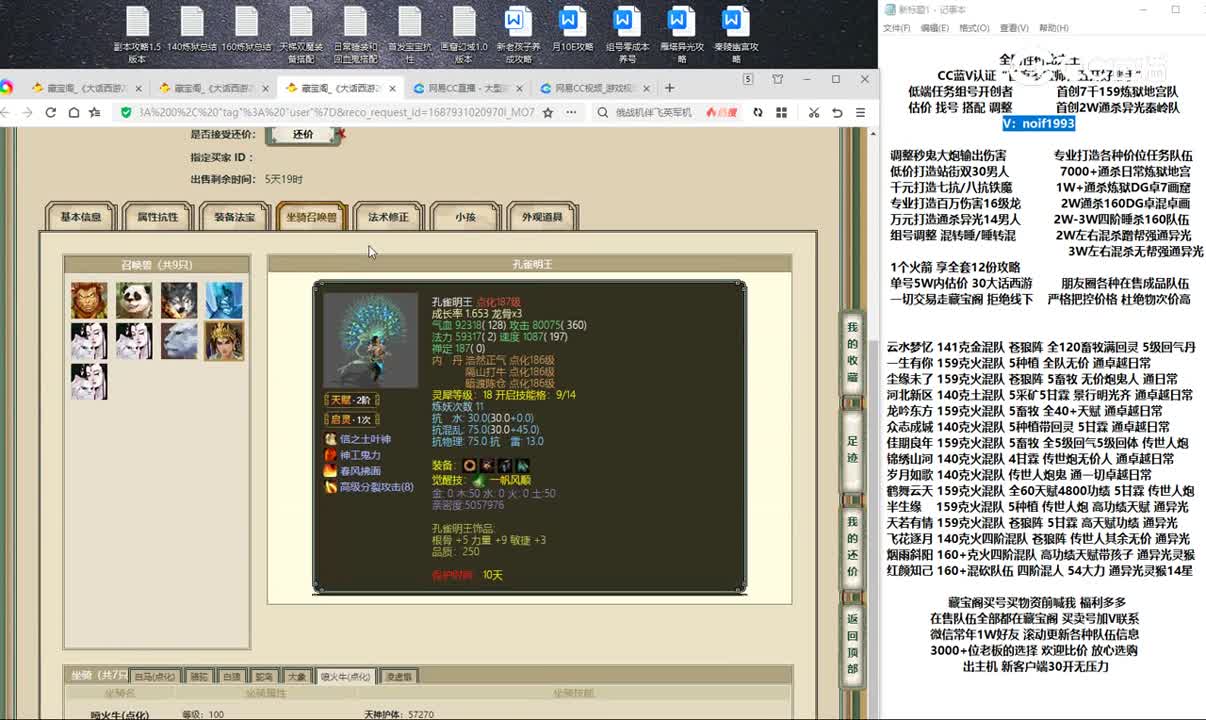Screen dimensions: 1206x720
Task: Switch to the 基本信息 tab
Action: (x=81, y=217)
